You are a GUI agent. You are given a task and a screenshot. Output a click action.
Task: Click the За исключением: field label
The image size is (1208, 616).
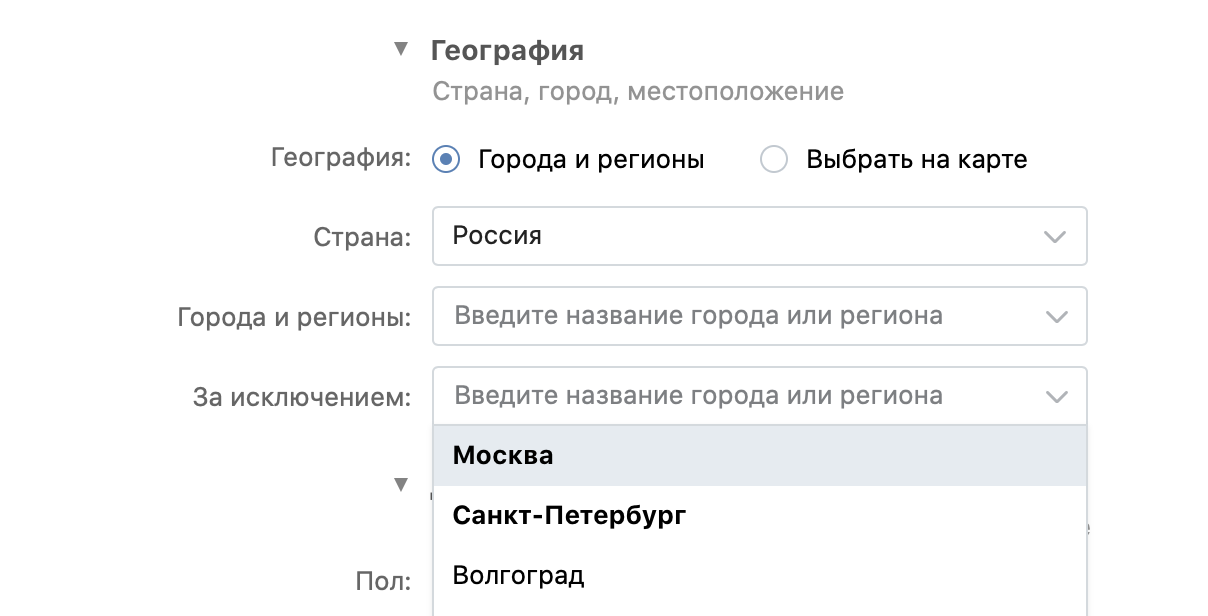point(302,397)
